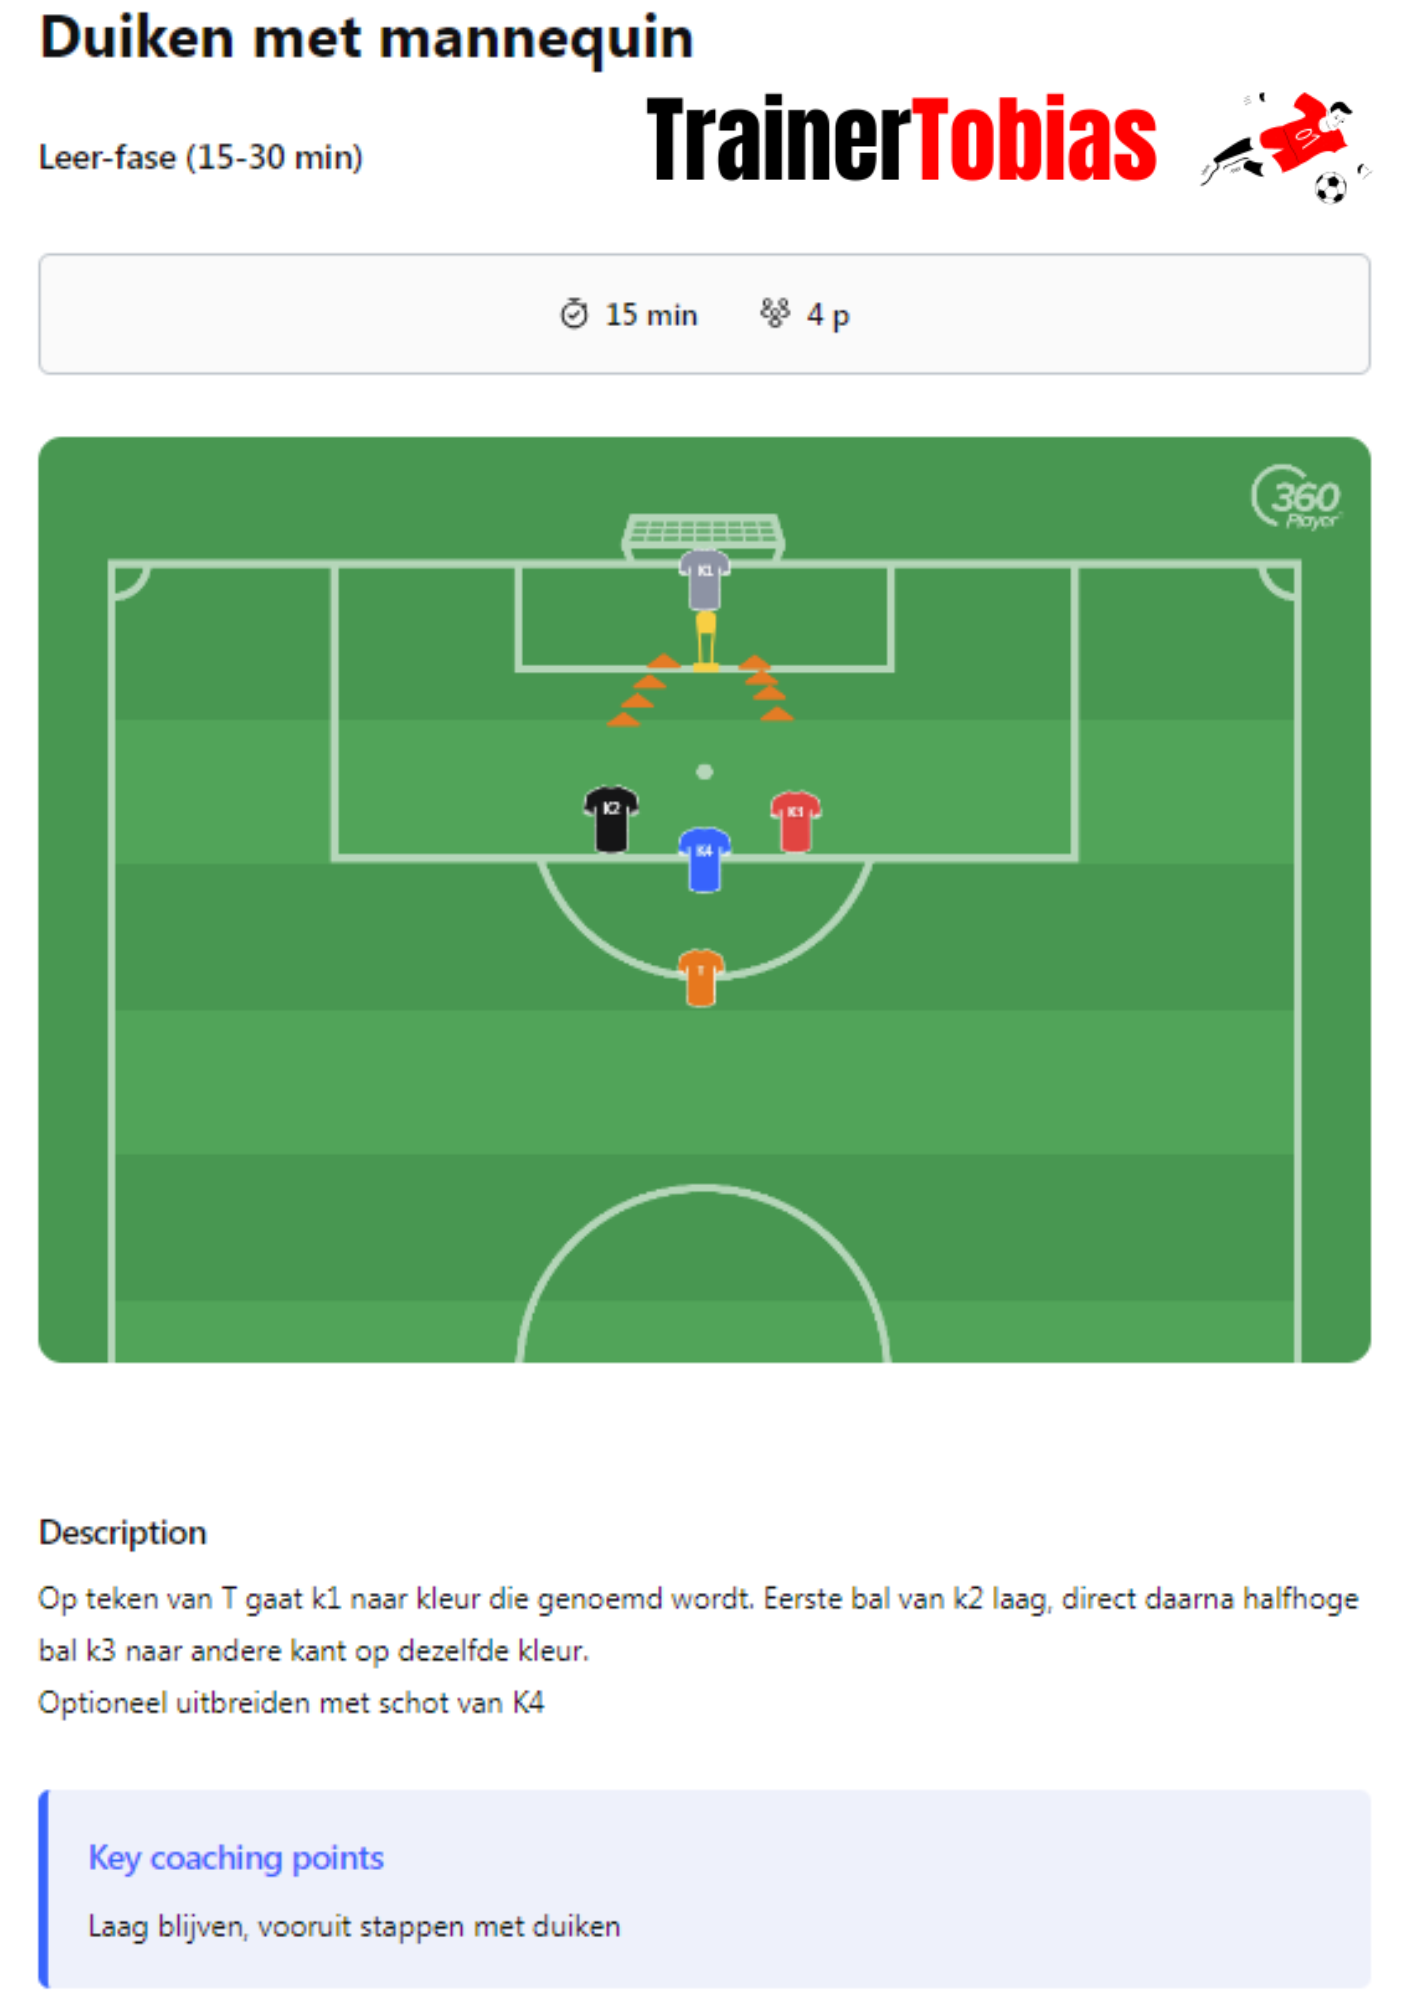Click the grey K1 goalkeeper shirt

(x=705, y=579)
